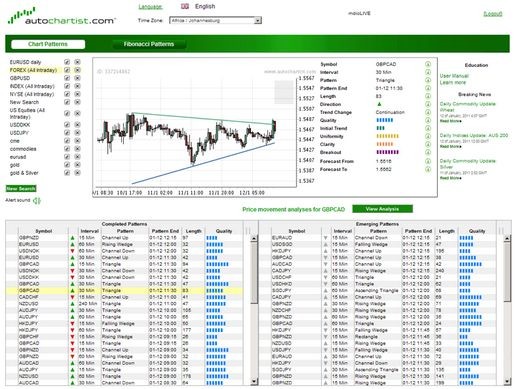Click the Logout link
Image resolution: width=516 pixels, height=389 pixels.
pyautogui.click(x=493, y=14)
